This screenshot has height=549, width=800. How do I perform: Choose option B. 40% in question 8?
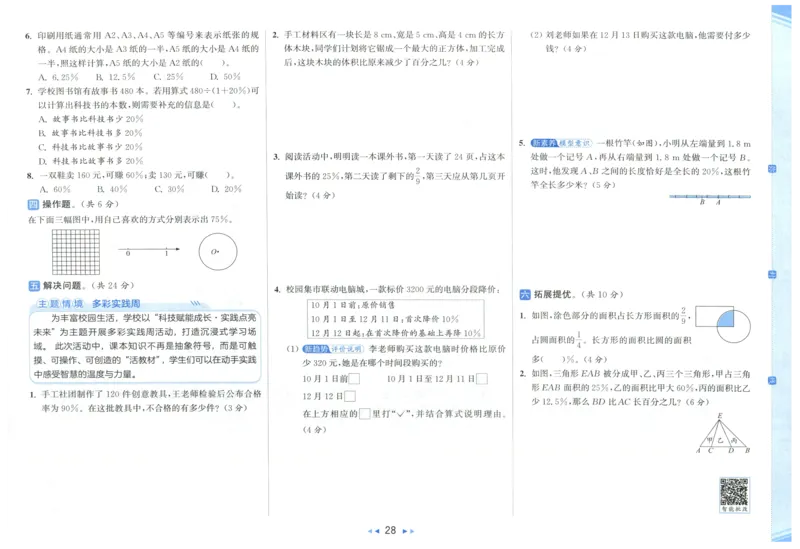pos(112,189)
